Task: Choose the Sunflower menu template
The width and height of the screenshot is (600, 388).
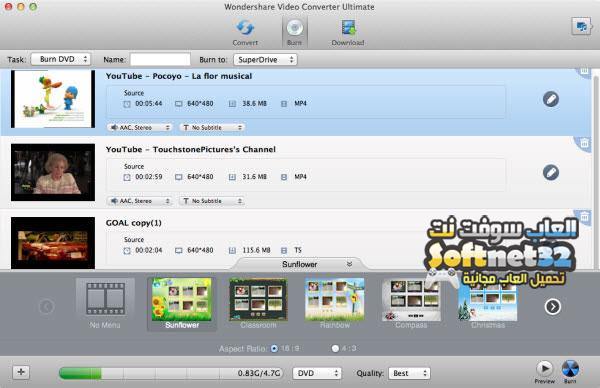Action: (x=182, y=305)
